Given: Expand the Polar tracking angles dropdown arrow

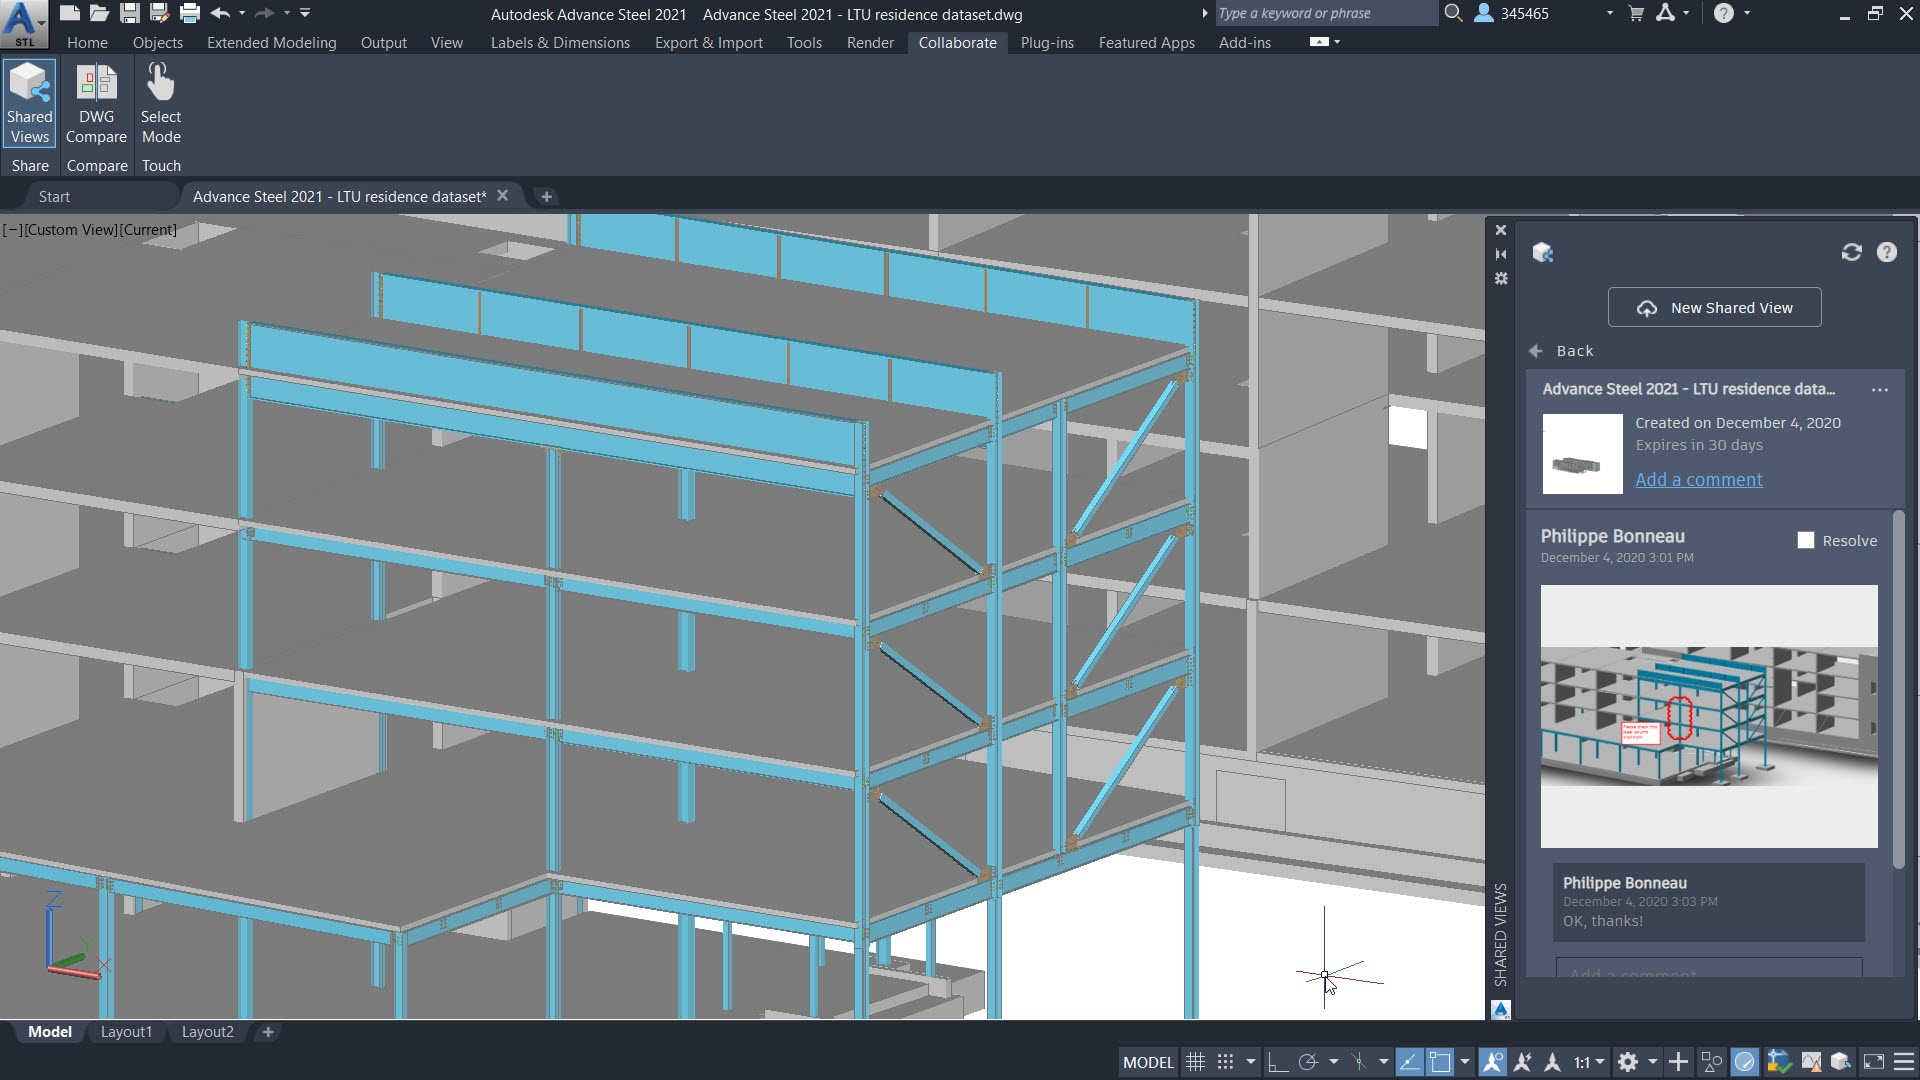Looking at the screenshot, I should [1334, 1062].
